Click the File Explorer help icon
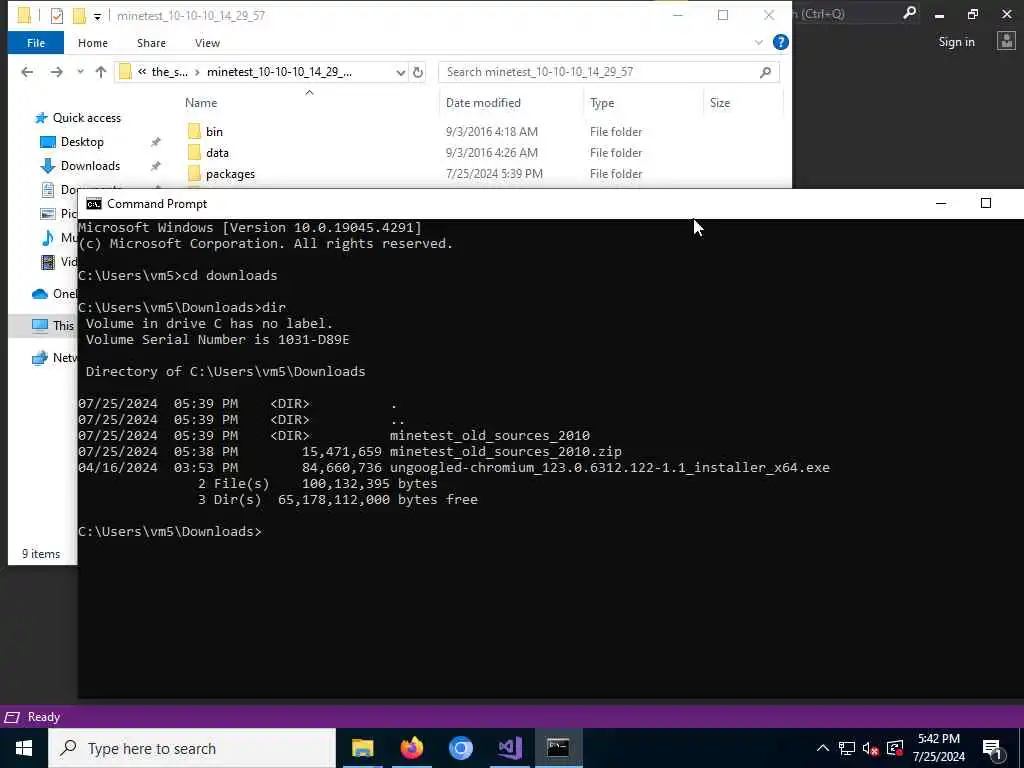 point(780,42)
